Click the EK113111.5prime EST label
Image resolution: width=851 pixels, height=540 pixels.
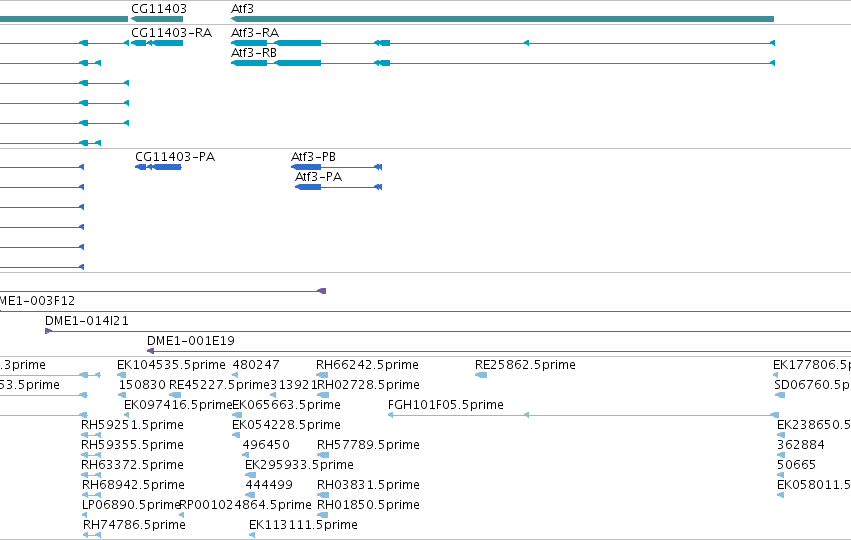click(x=303, y=525)
